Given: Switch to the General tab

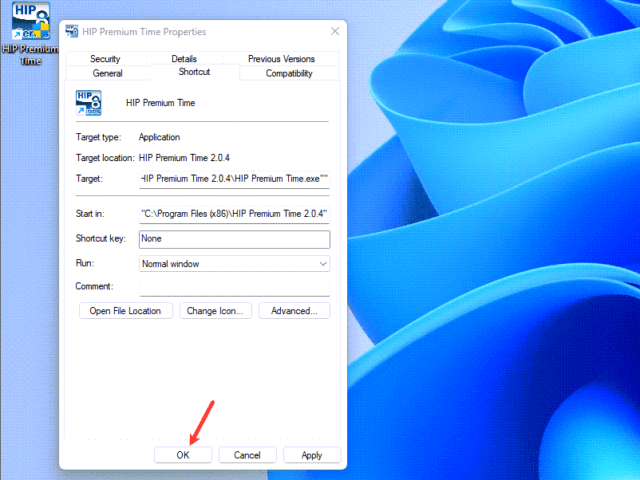Looking at the screenshot, I should tap(107, 73).
